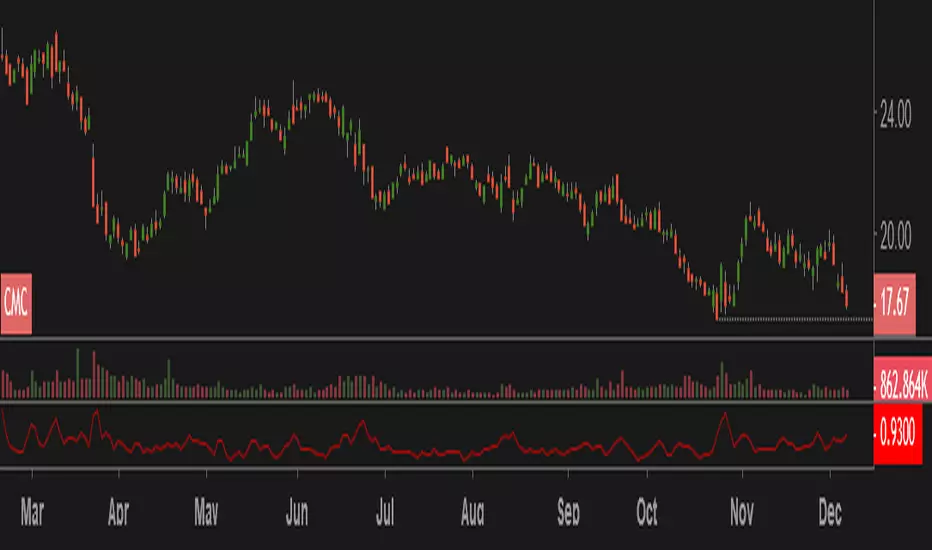Image resolution: width=932 pixels, height=550 pixels.
Task: Select the May label on time axis
Action: click(x=206, y=511)
